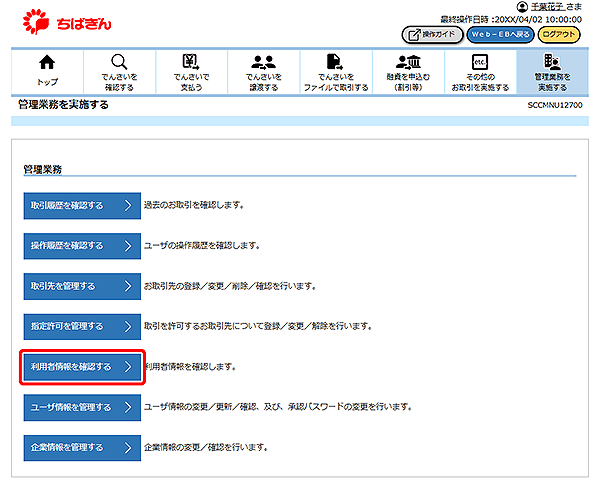
Task: Open 操作履歴を確認する
Action: (x=82, y=246)
